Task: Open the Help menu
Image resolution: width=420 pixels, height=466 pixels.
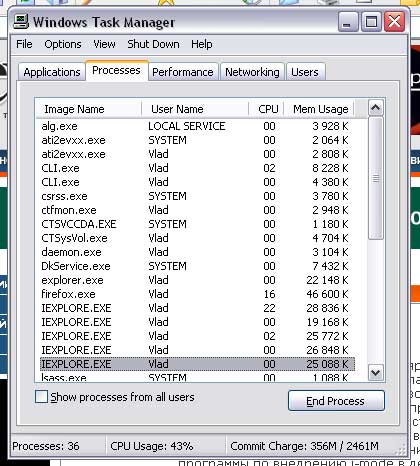Action: coord(201,44)
